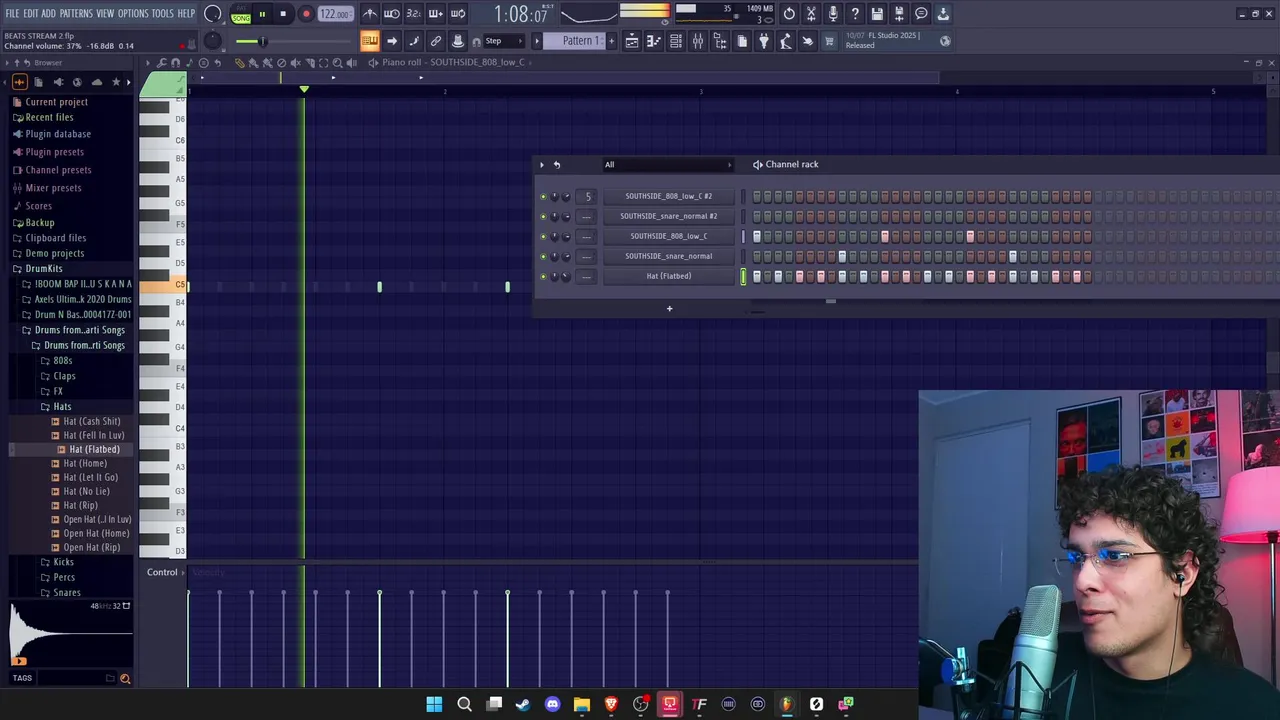1280x720 pixels.
Task: Pause playback with the pause button
Action: pos(262,14)
